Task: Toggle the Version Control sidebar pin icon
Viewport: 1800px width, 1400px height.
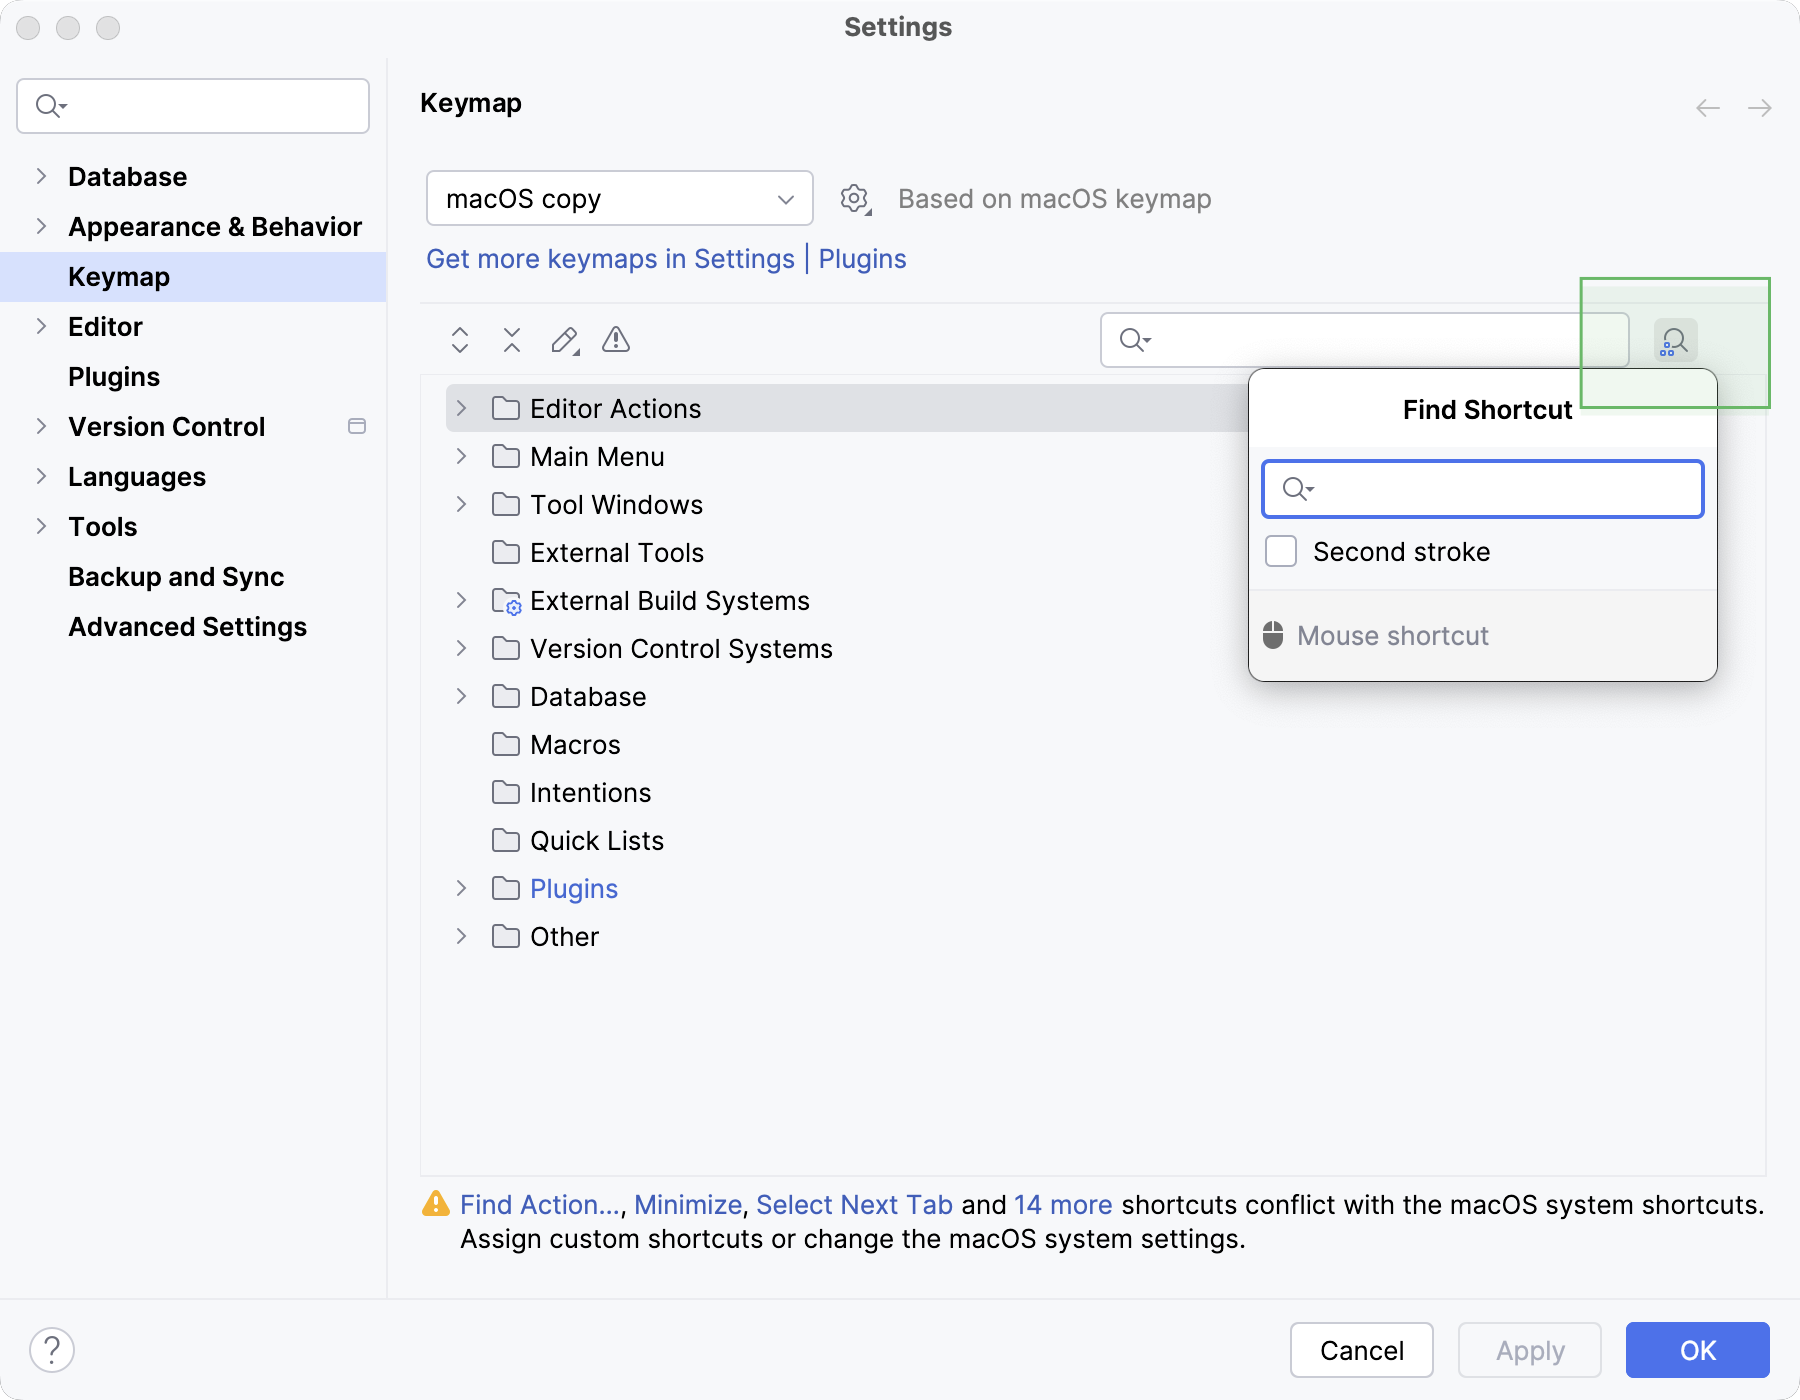Action: point(357,426)
